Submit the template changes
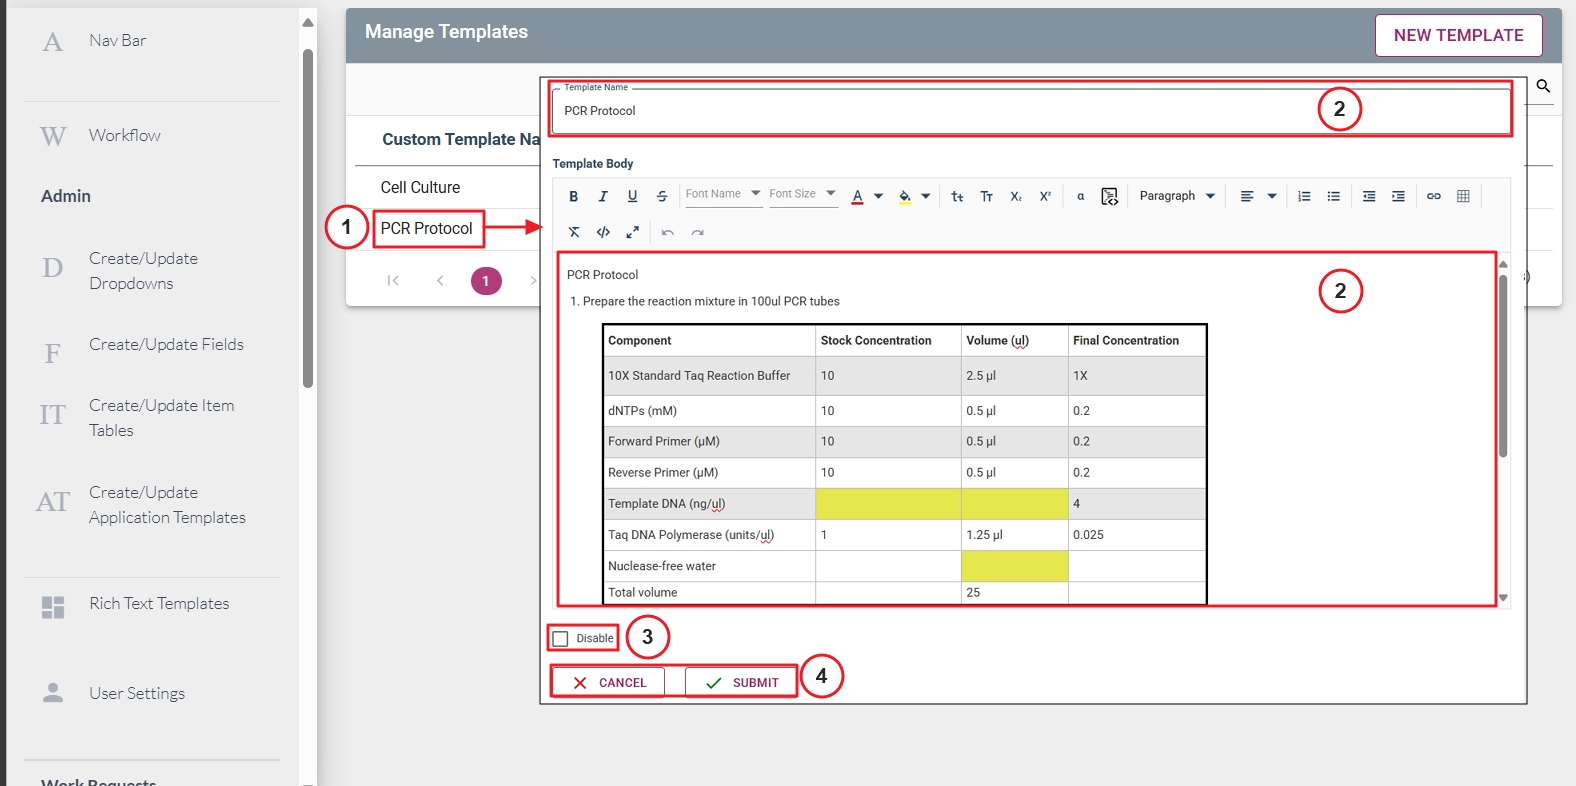Viewport: 1576px width, 786px height. pos(742,683)
